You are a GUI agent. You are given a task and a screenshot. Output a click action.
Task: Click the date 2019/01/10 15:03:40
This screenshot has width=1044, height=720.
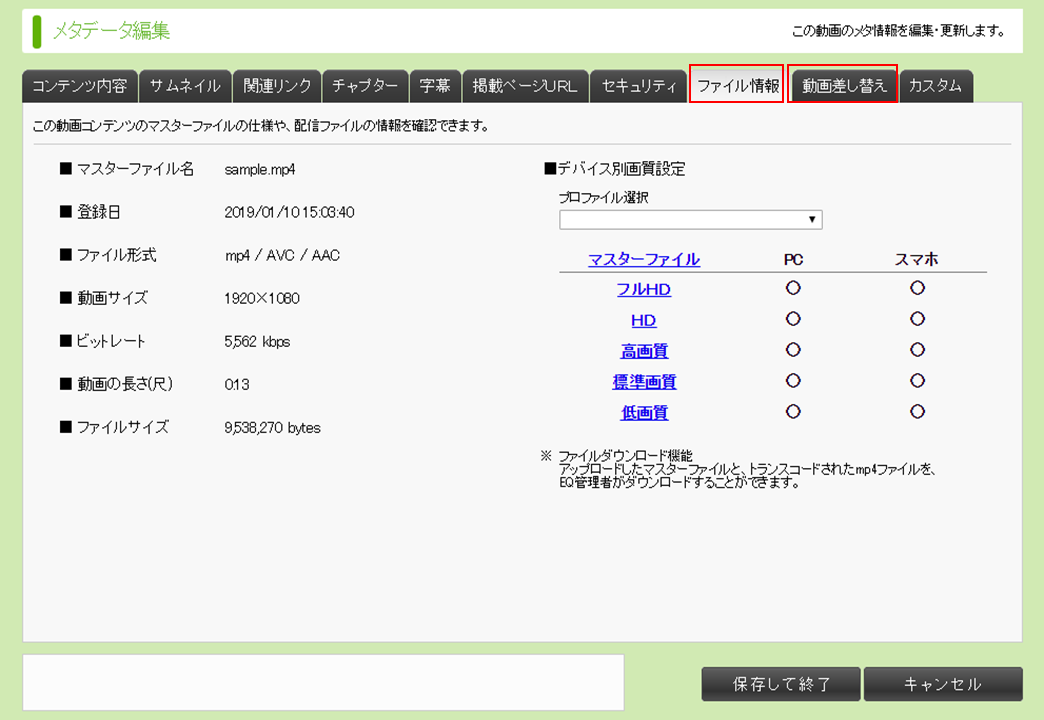289,212
